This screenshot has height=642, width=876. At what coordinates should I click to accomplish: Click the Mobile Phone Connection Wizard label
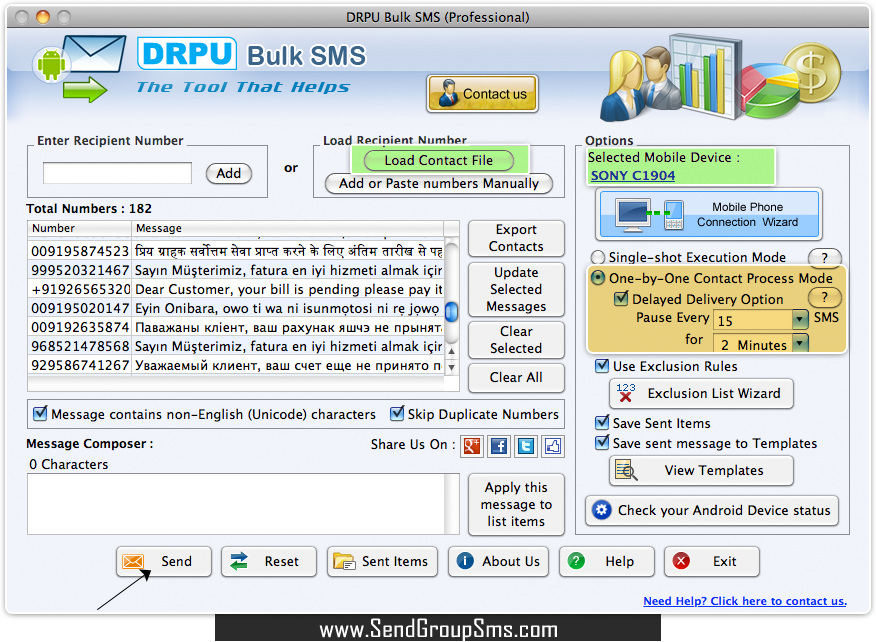[747, 215]
